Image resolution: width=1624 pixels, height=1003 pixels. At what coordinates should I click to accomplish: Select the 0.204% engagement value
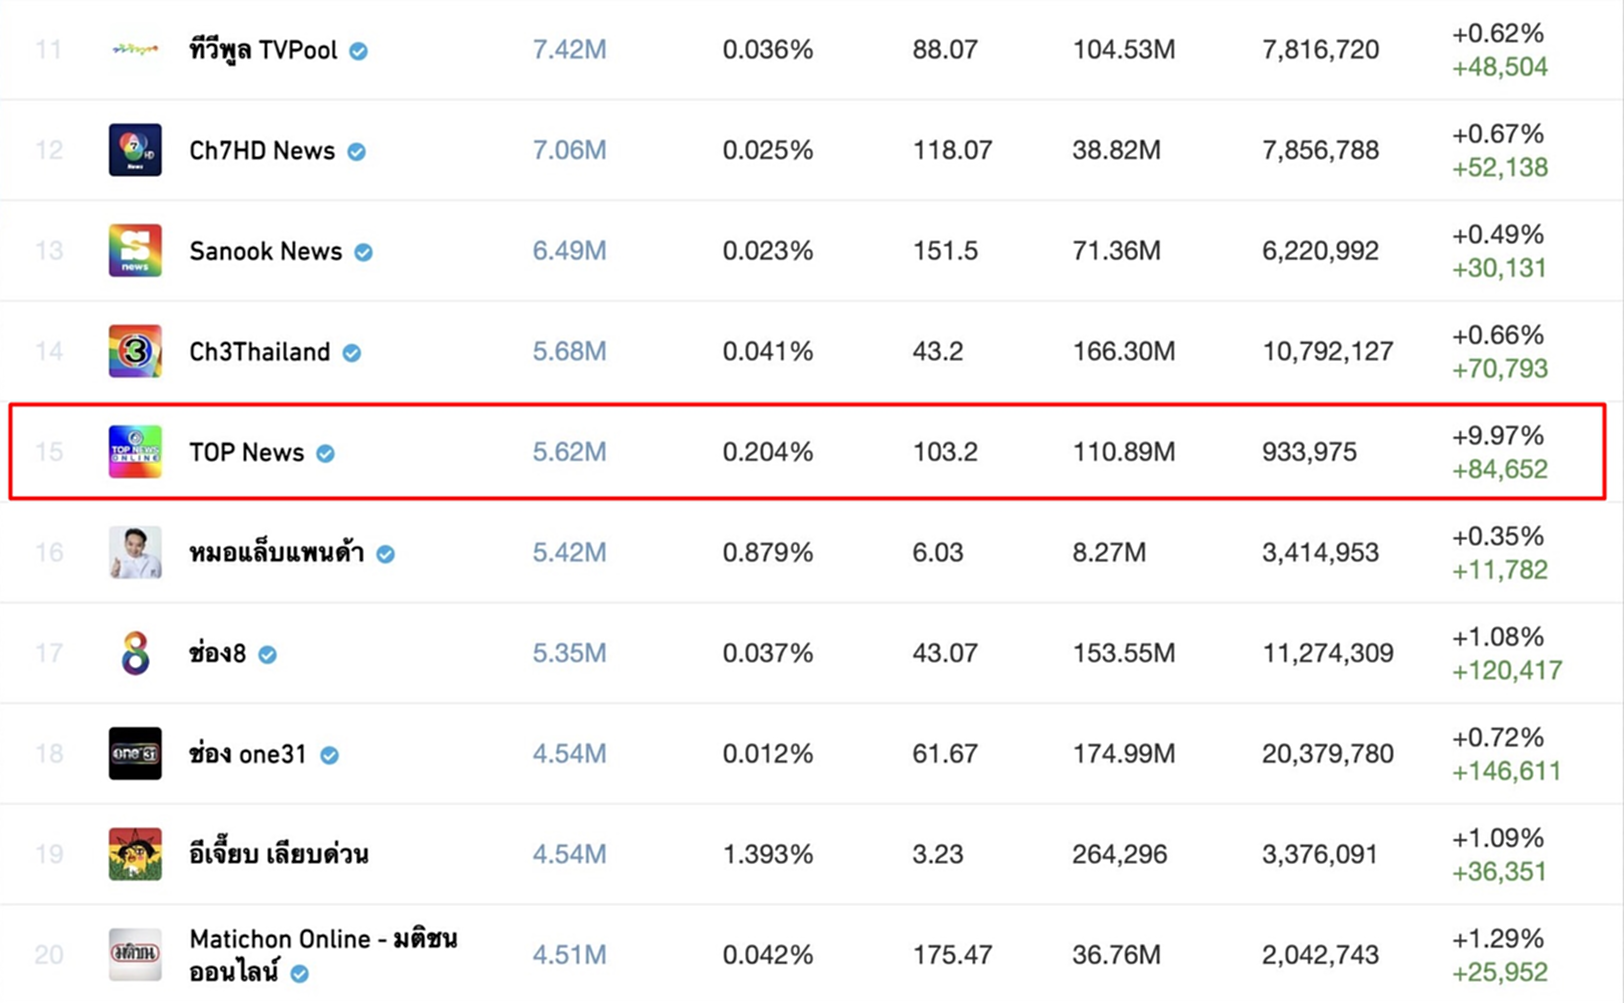tap(768, 452)
